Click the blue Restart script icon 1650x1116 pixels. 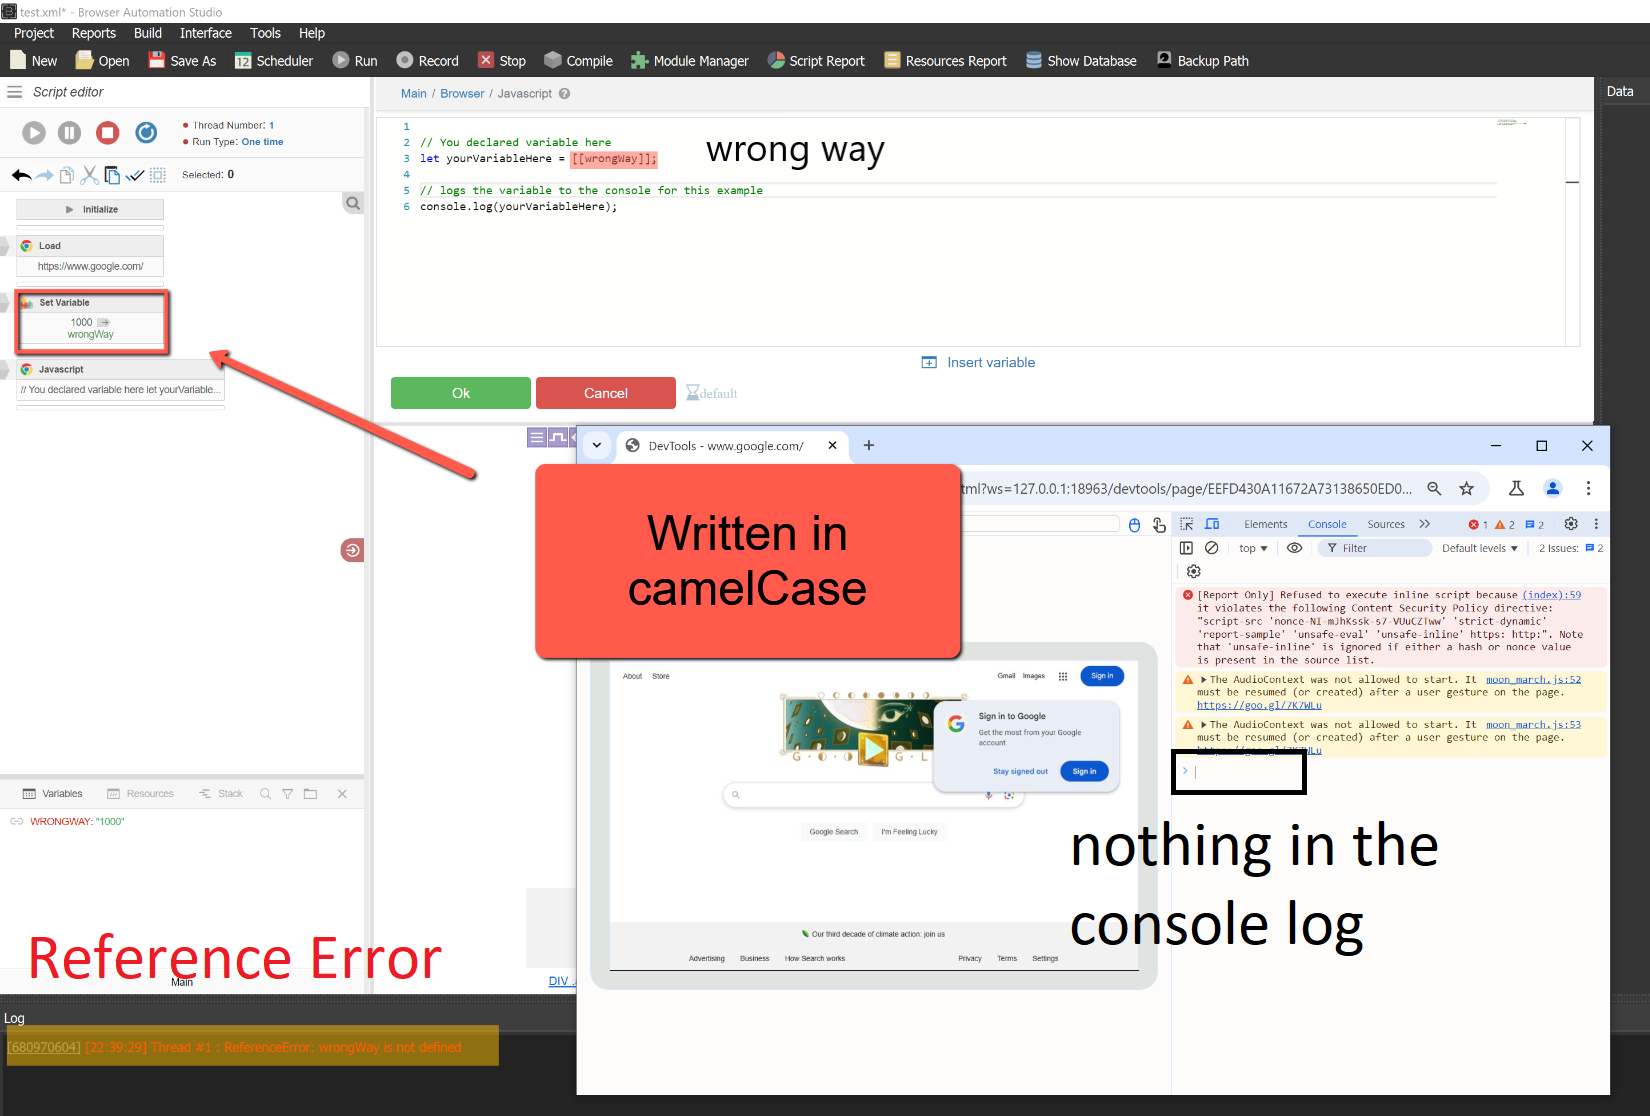click(146, 133)
